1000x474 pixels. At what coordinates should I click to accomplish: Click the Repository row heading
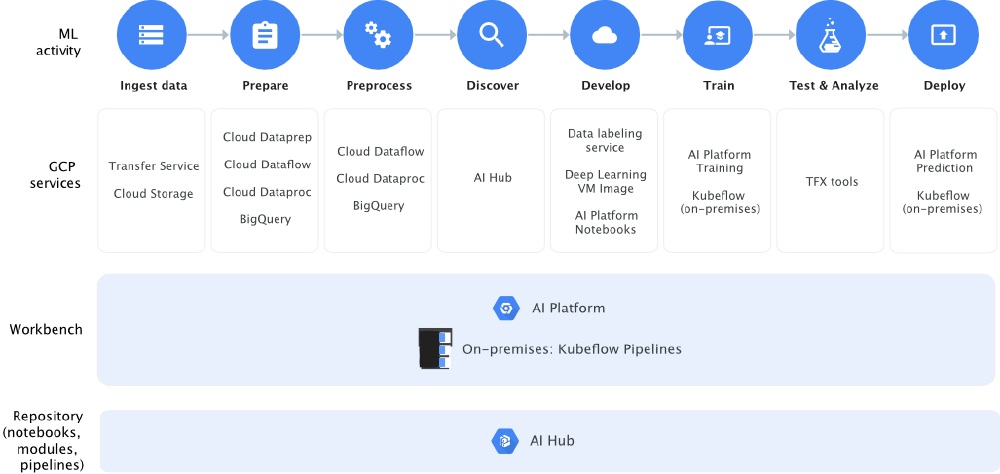pos(43,440)
